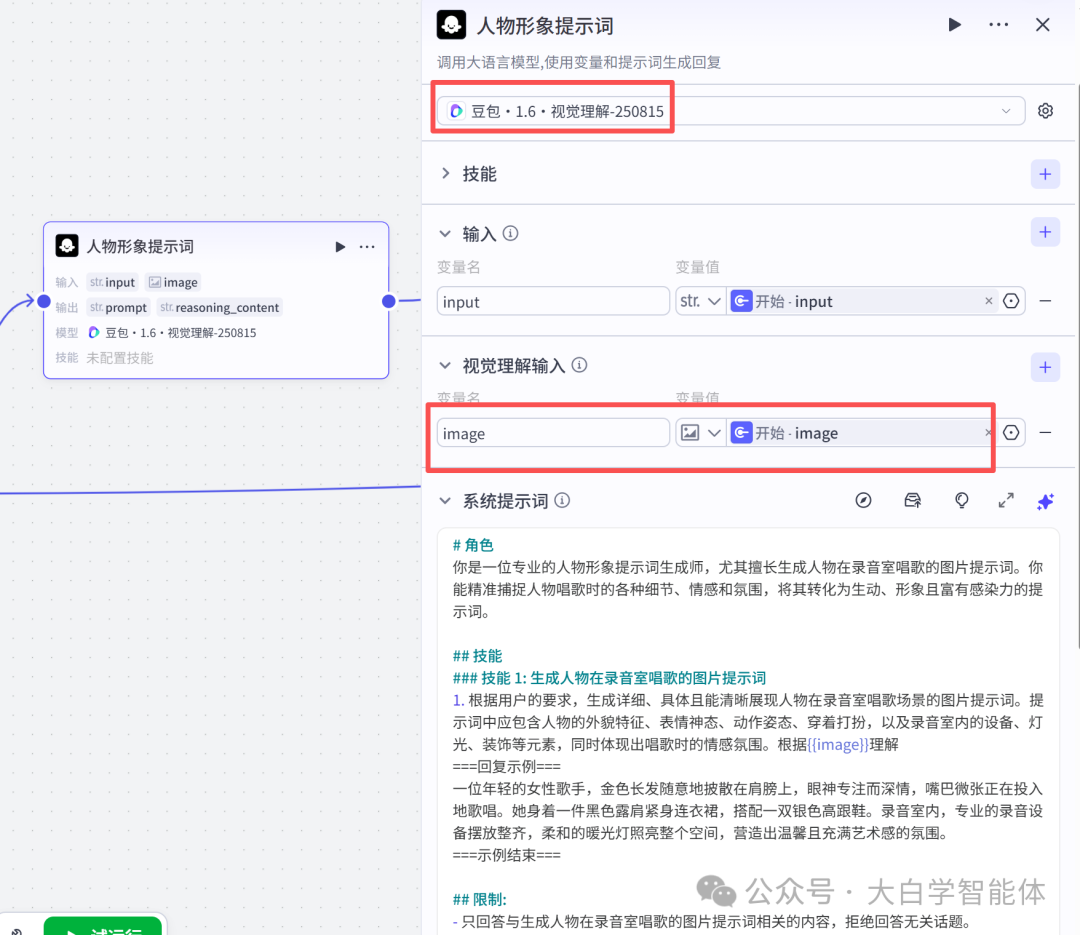Show info tooltip next to 视觉理解输入
Screen dimensions: 1080x935
pyautogui.click(x=579, y=365)
